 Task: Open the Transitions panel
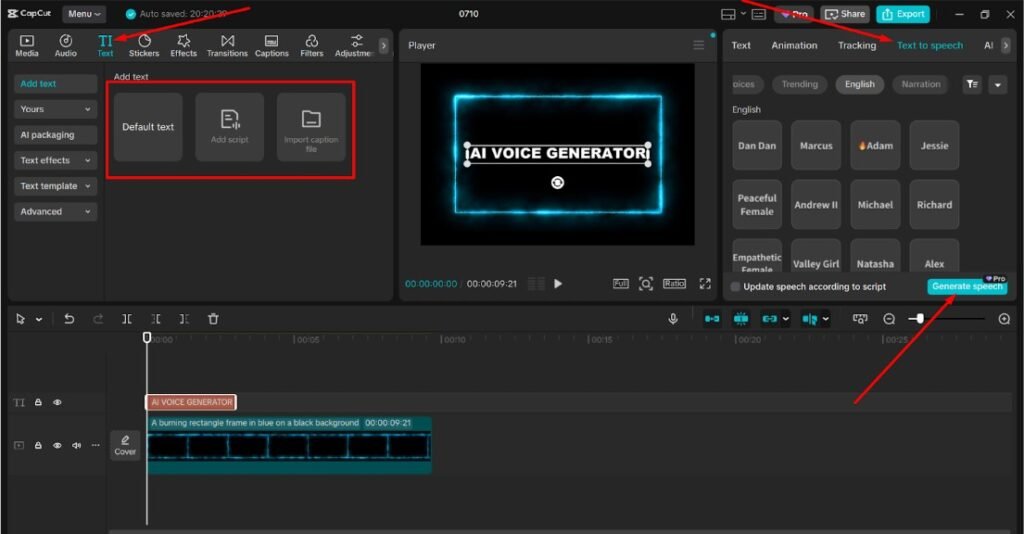coord(227,45)
